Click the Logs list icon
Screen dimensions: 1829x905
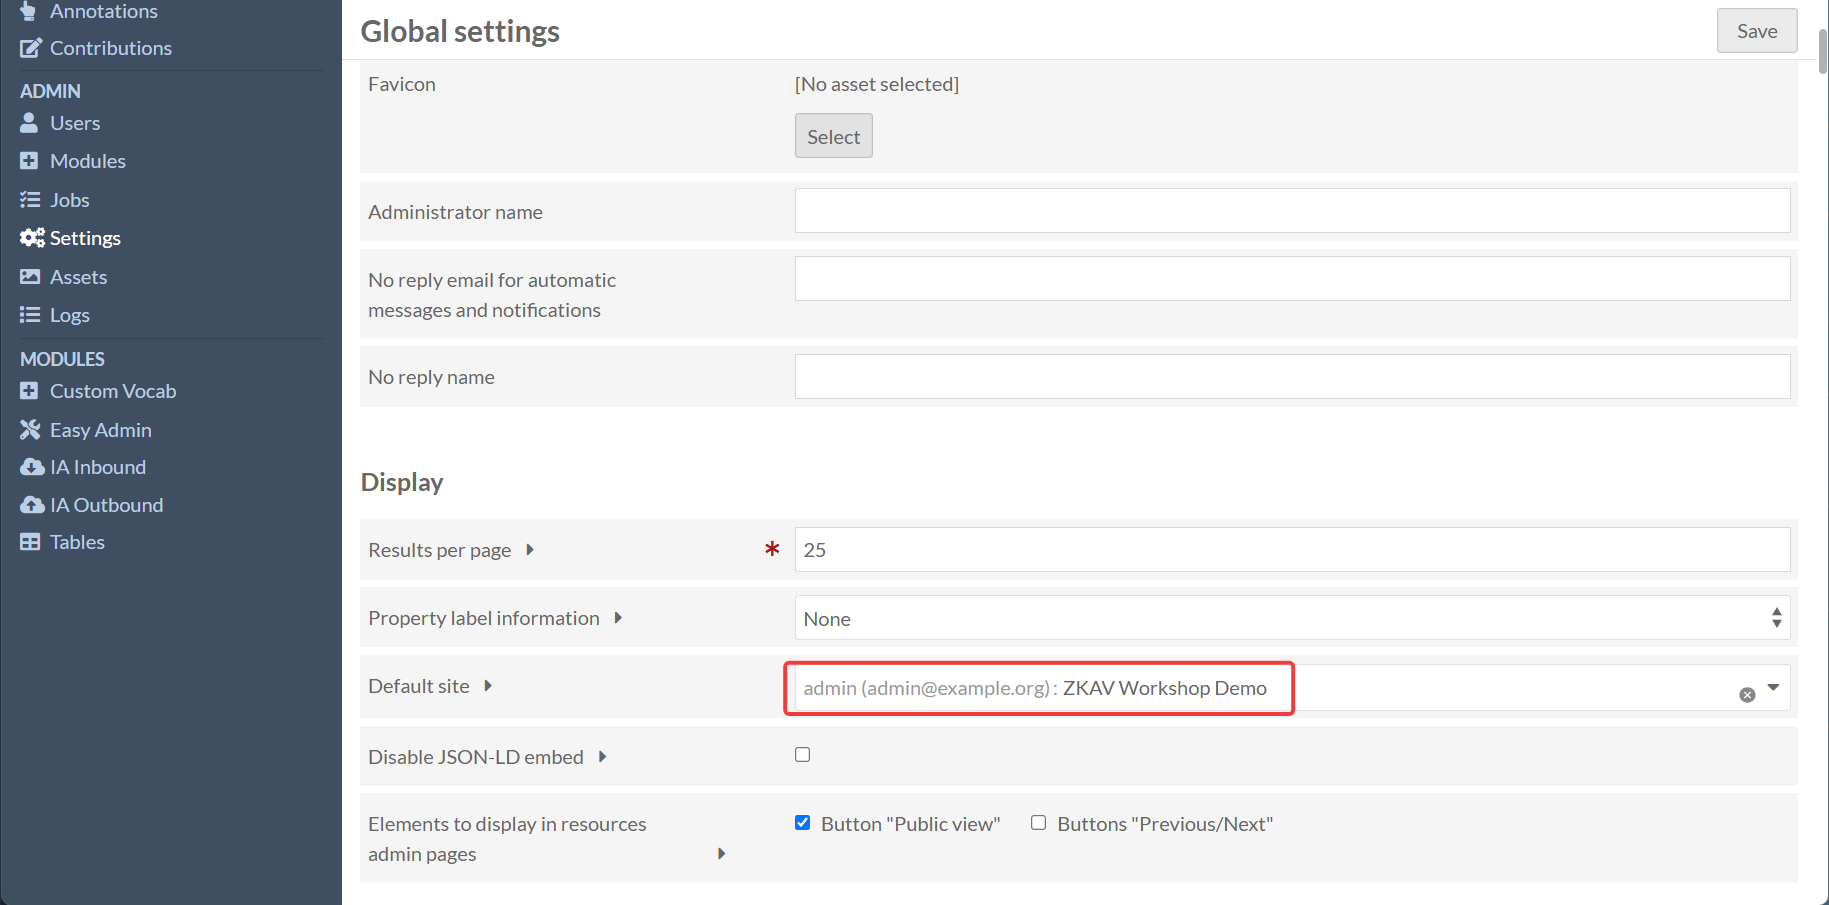point(30,315)
